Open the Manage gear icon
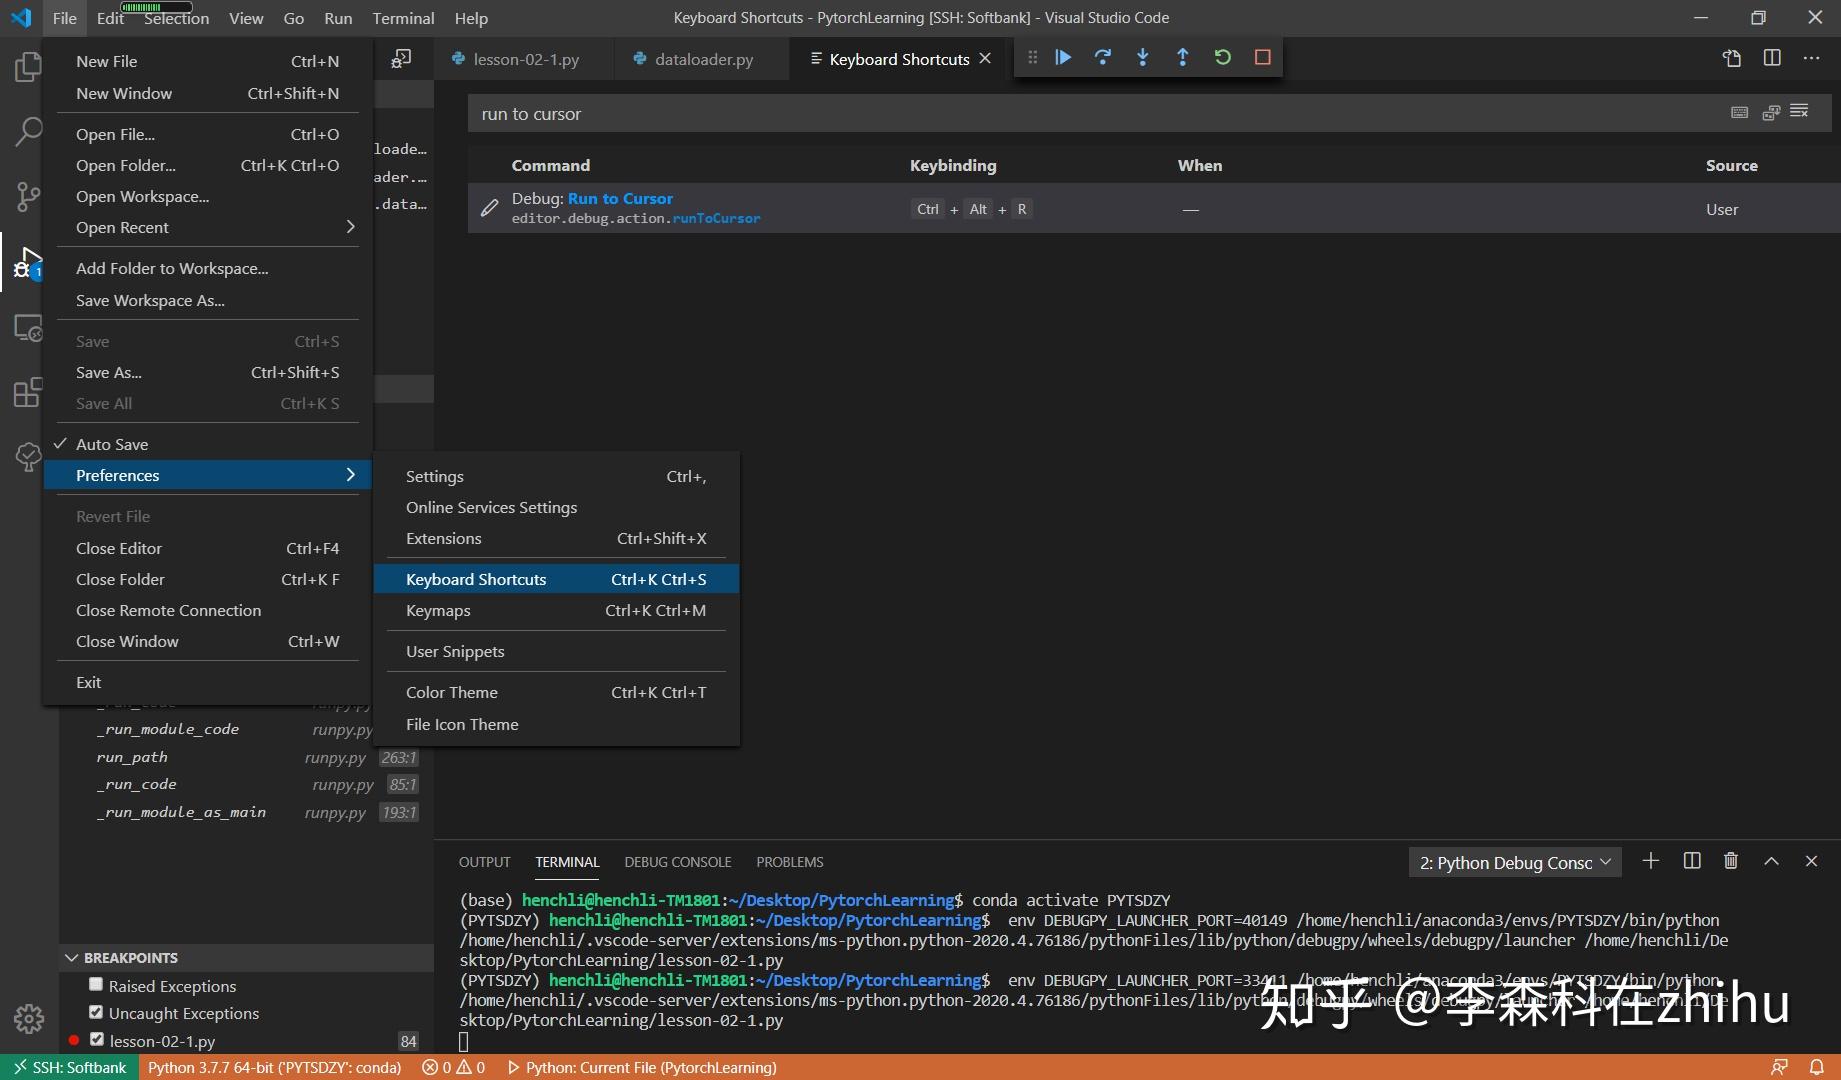The image size is (1841, 1080). coord(28,1018)
